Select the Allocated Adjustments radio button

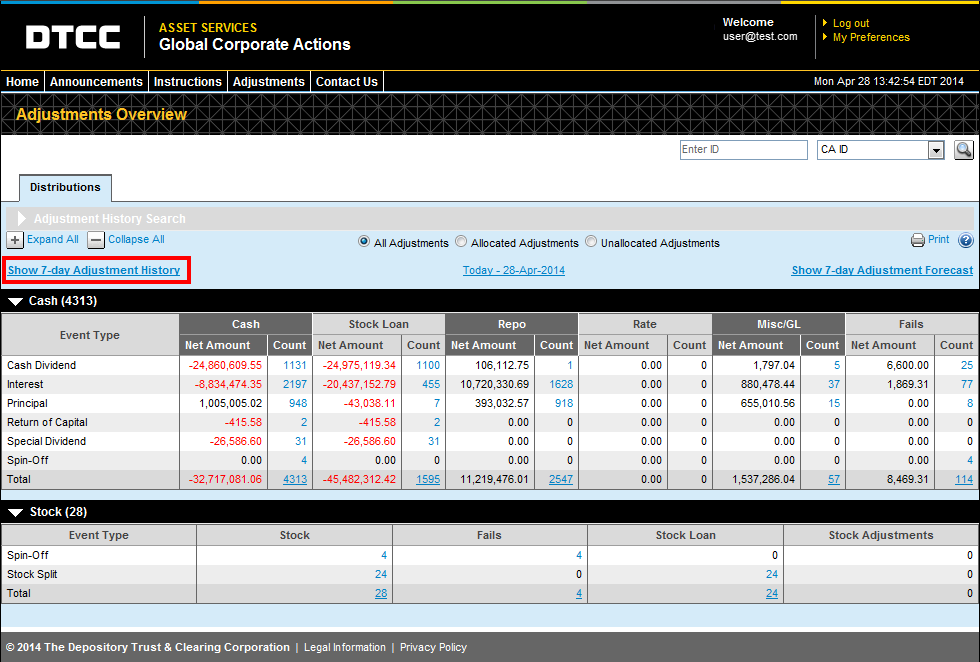(461, 241)
